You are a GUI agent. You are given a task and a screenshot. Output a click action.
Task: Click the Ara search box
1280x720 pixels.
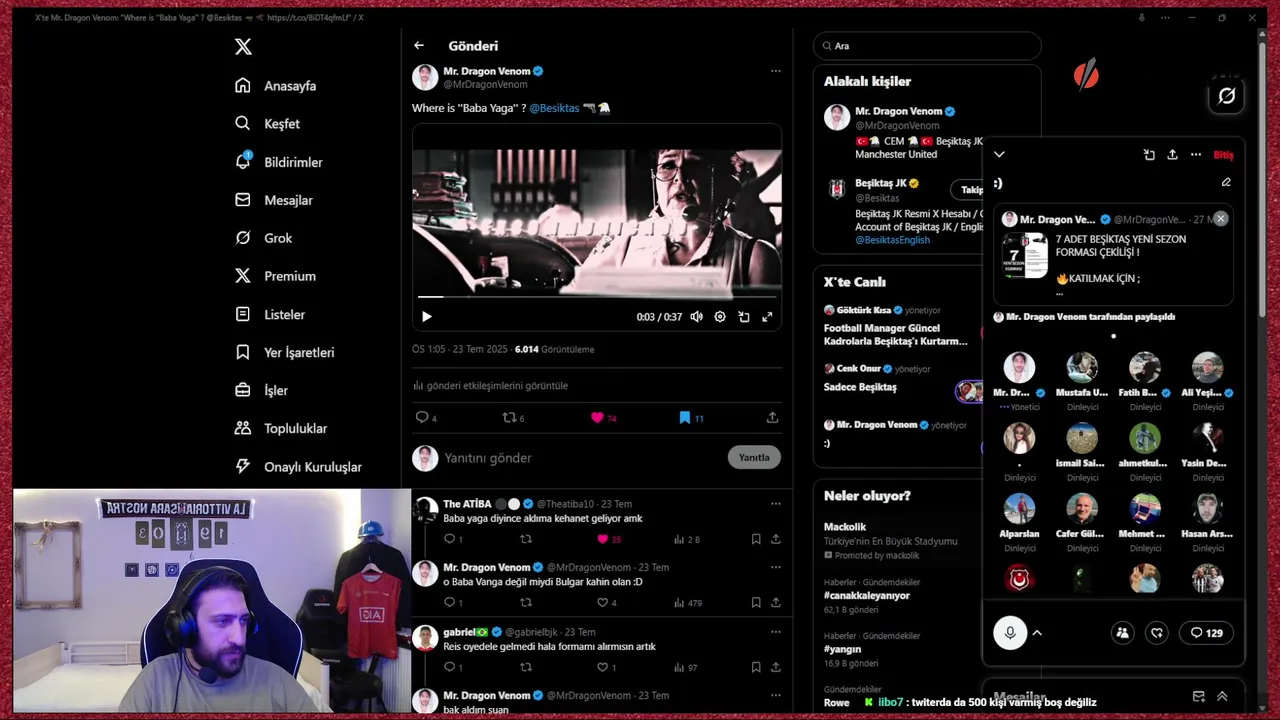click(927, 46)
